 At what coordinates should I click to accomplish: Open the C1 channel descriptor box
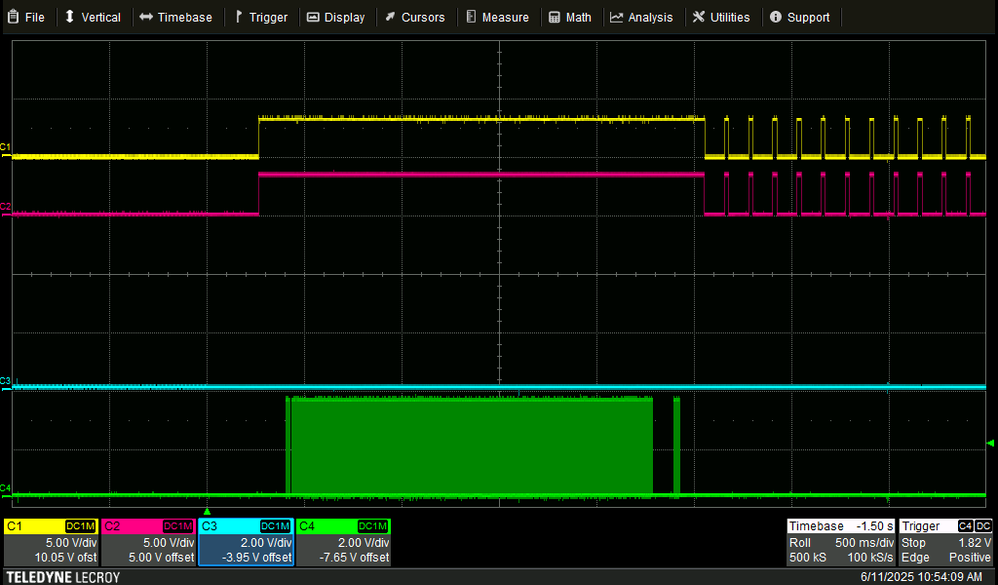pyautogui.click(x=51, y=542)
